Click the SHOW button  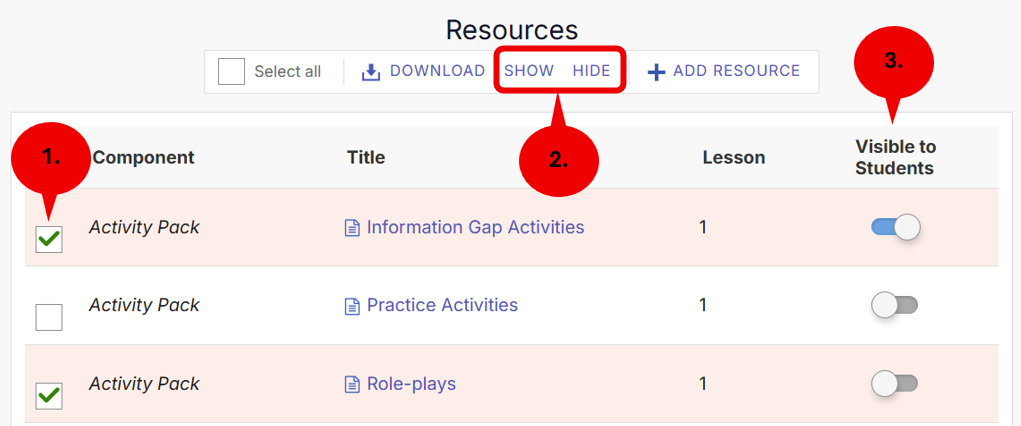[x=529, y=71]
